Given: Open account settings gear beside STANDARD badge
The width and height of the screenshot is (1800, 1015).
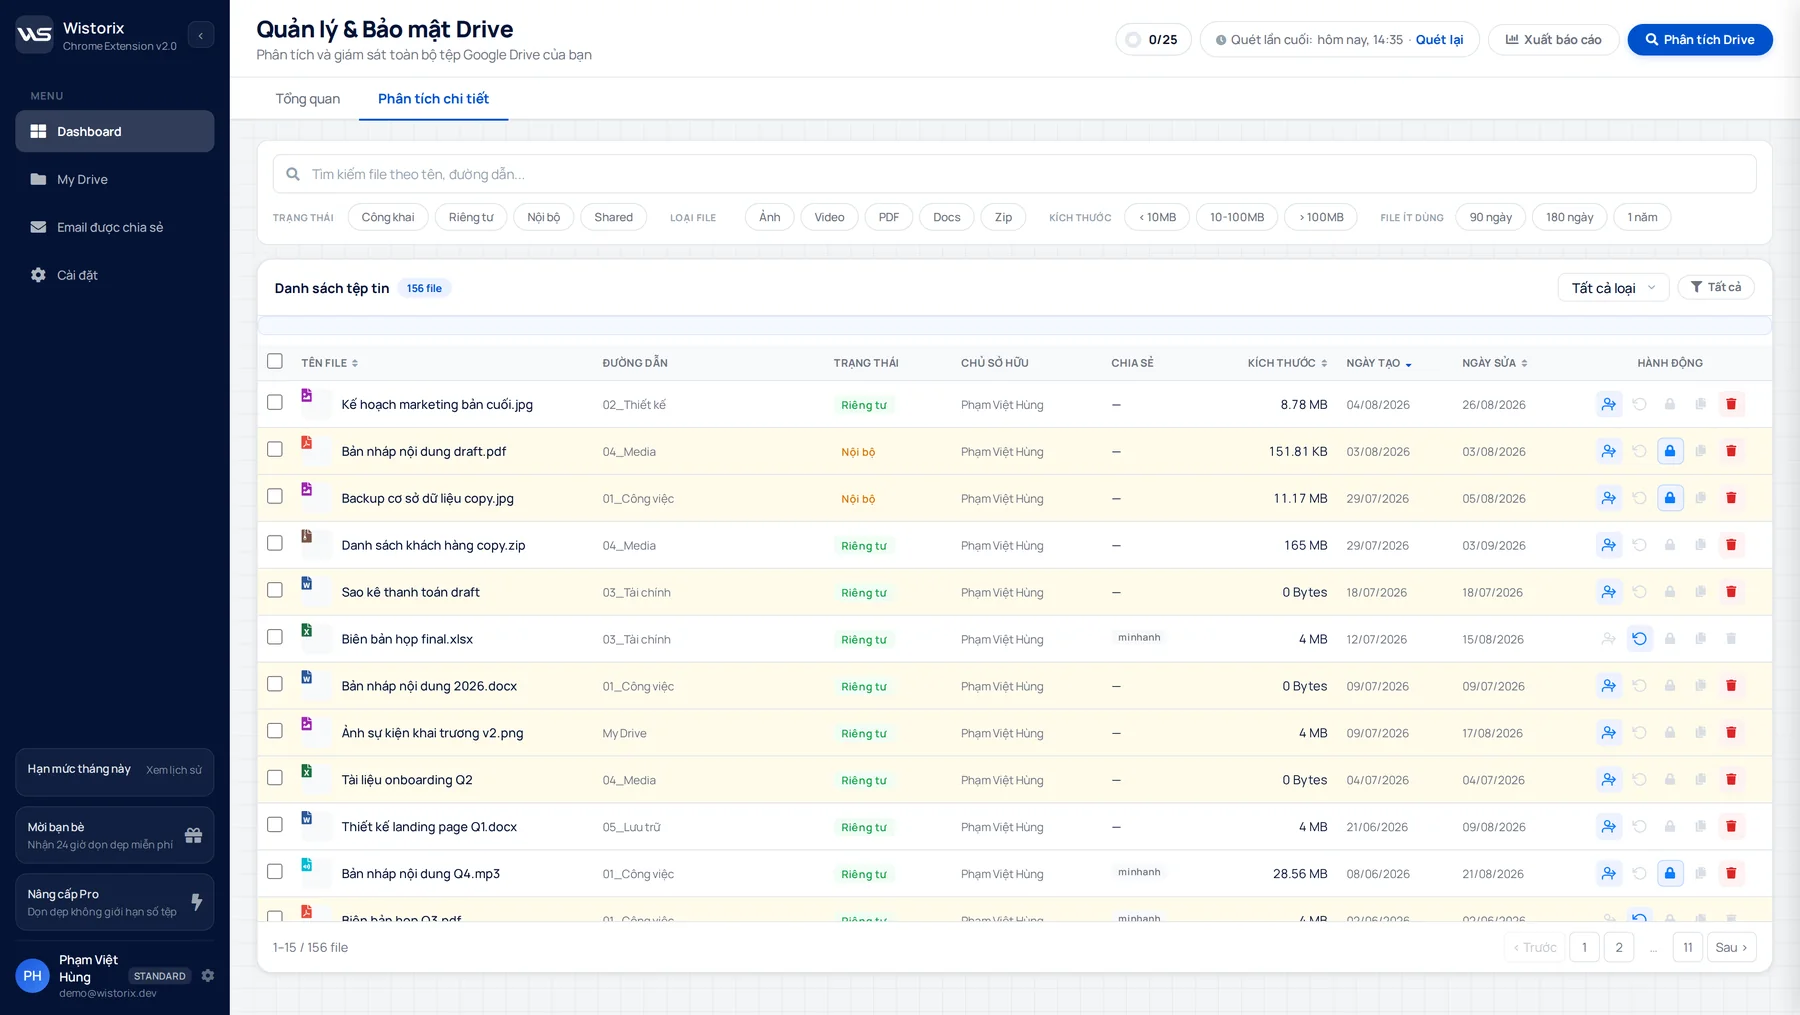Looking at the screenshot, I should click(208, 976).
